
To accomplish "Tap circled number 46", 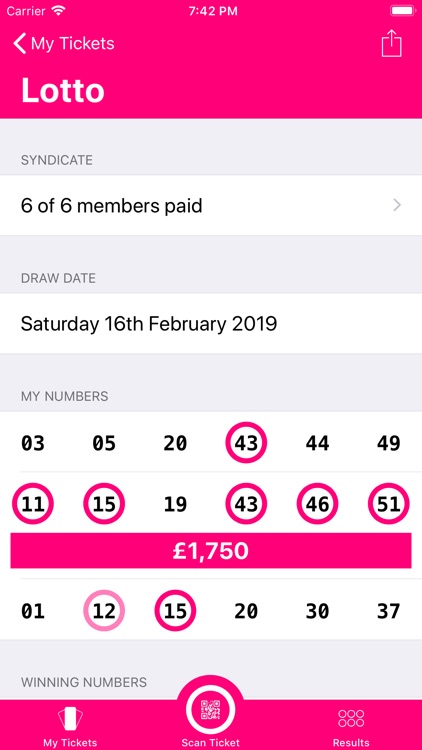I will (x=317, y=504).
